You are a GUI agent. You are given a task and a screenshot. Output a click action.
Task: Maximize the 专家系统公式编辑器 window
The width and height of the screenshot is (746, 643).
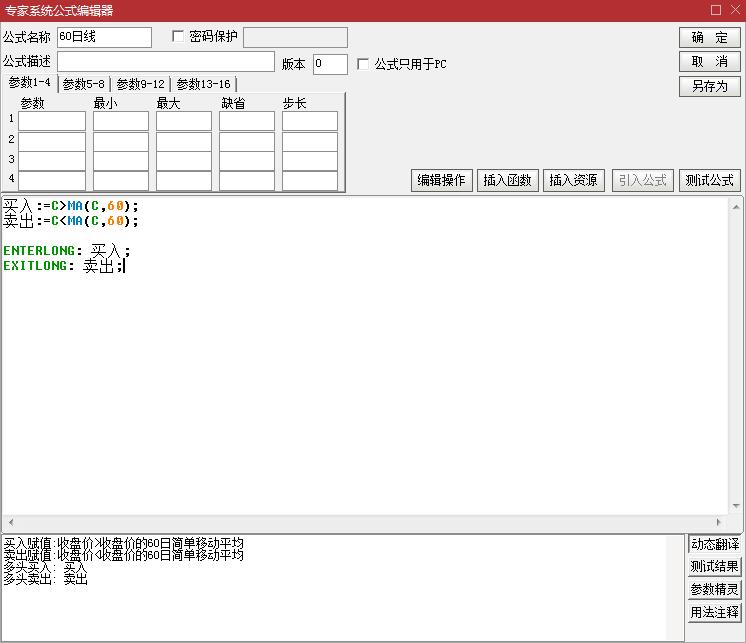(x=716, y=10)
